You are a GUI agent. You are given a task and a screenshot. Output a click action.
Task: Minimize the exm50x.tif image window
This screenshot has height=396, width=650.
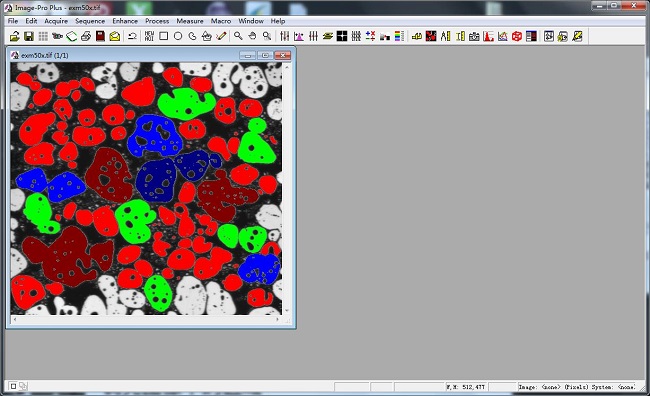pyautogui.click(x=247, y=55)
